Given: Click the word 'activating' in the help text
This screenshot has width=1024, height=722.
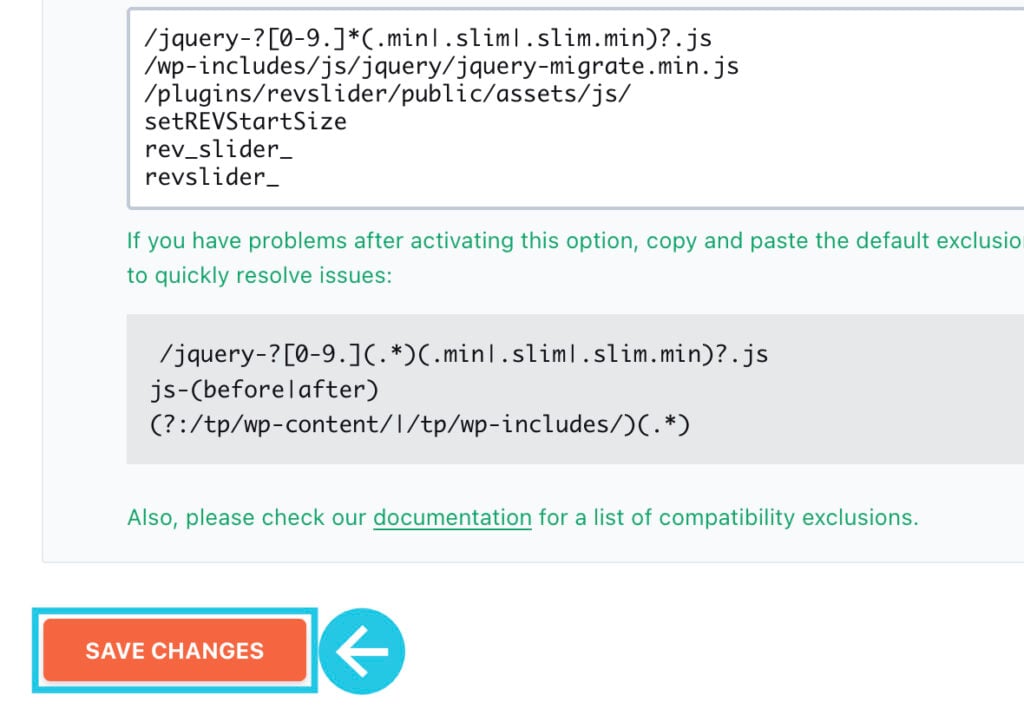Looking at the screenshot, I should click(462, 241).
